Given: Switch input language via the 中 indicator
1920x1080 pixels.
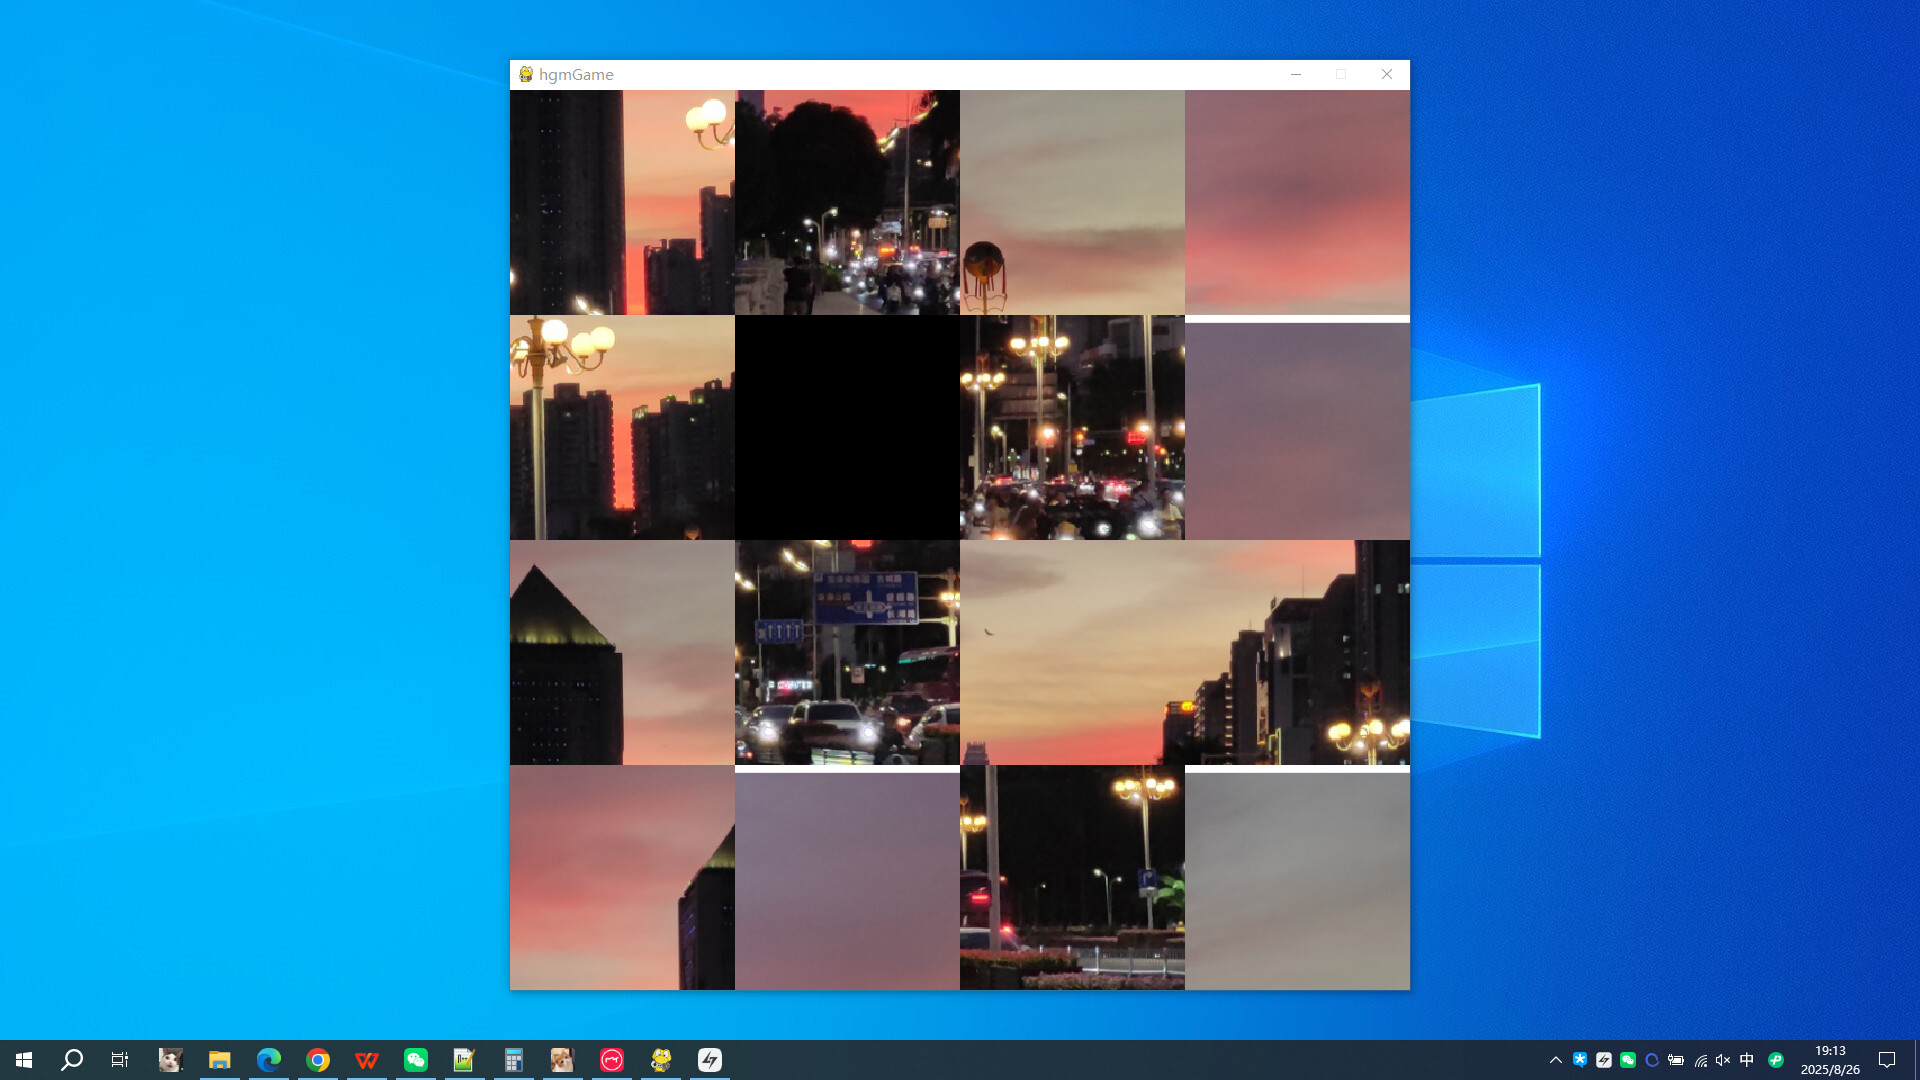Looking at the screenshot, I should [x=1749, y=1060].
